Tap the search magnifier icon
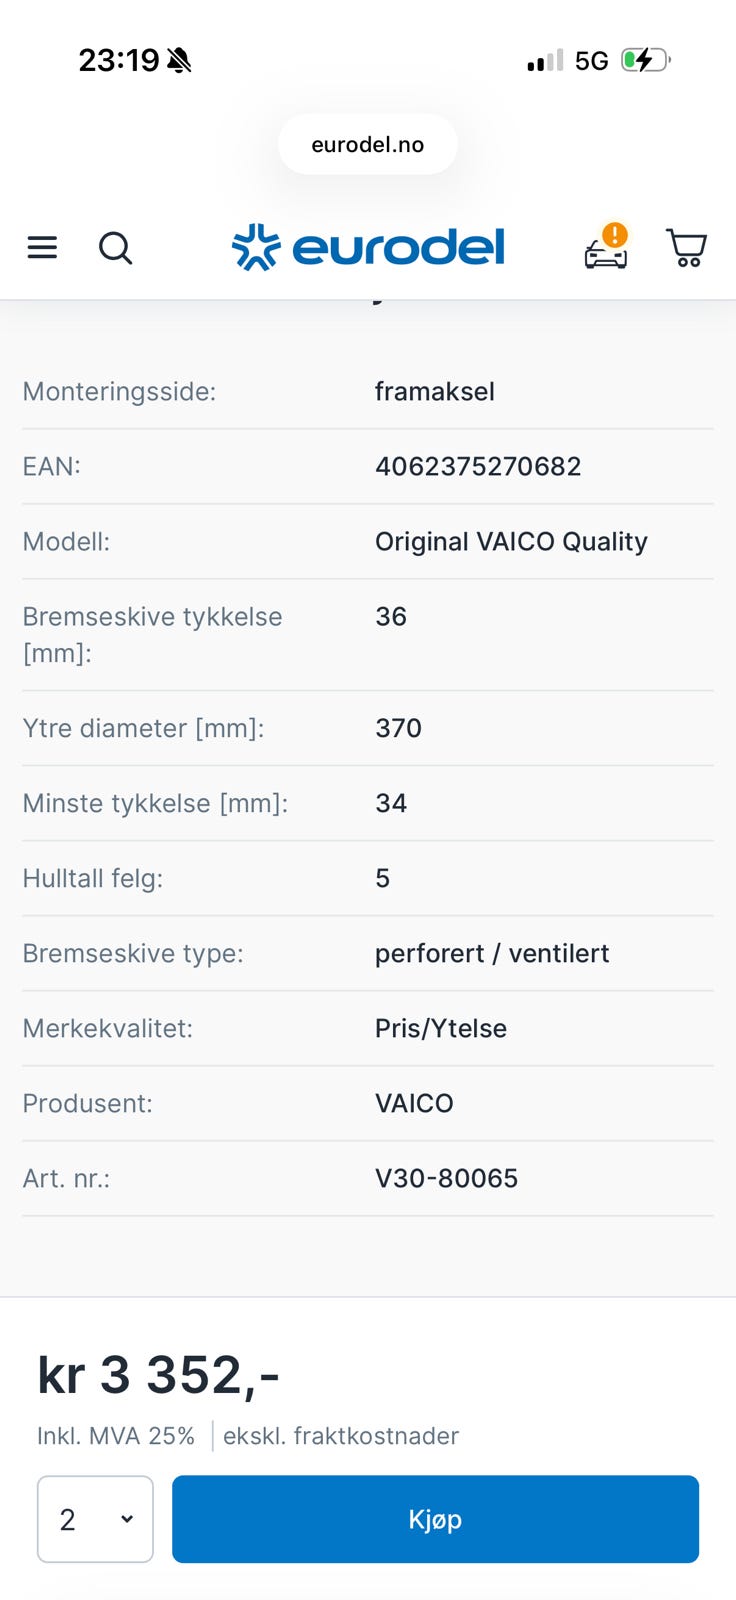The height and width of the screenshot is (1600, 736). click(x=115, y=247)
